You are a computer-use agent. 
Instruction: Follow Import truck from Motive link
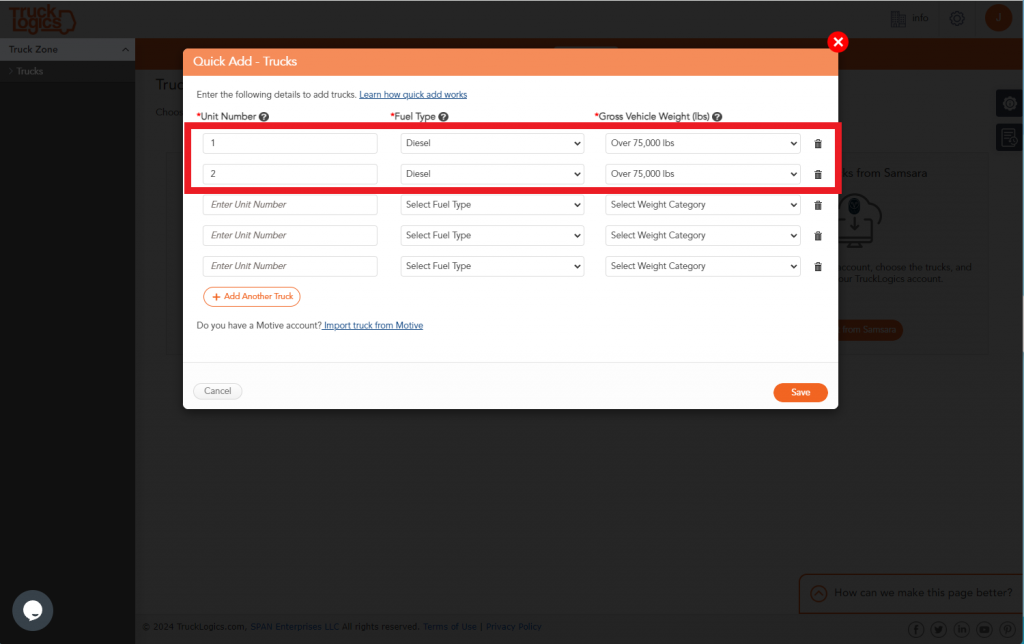pyautogui.click(x=373, y=325)
